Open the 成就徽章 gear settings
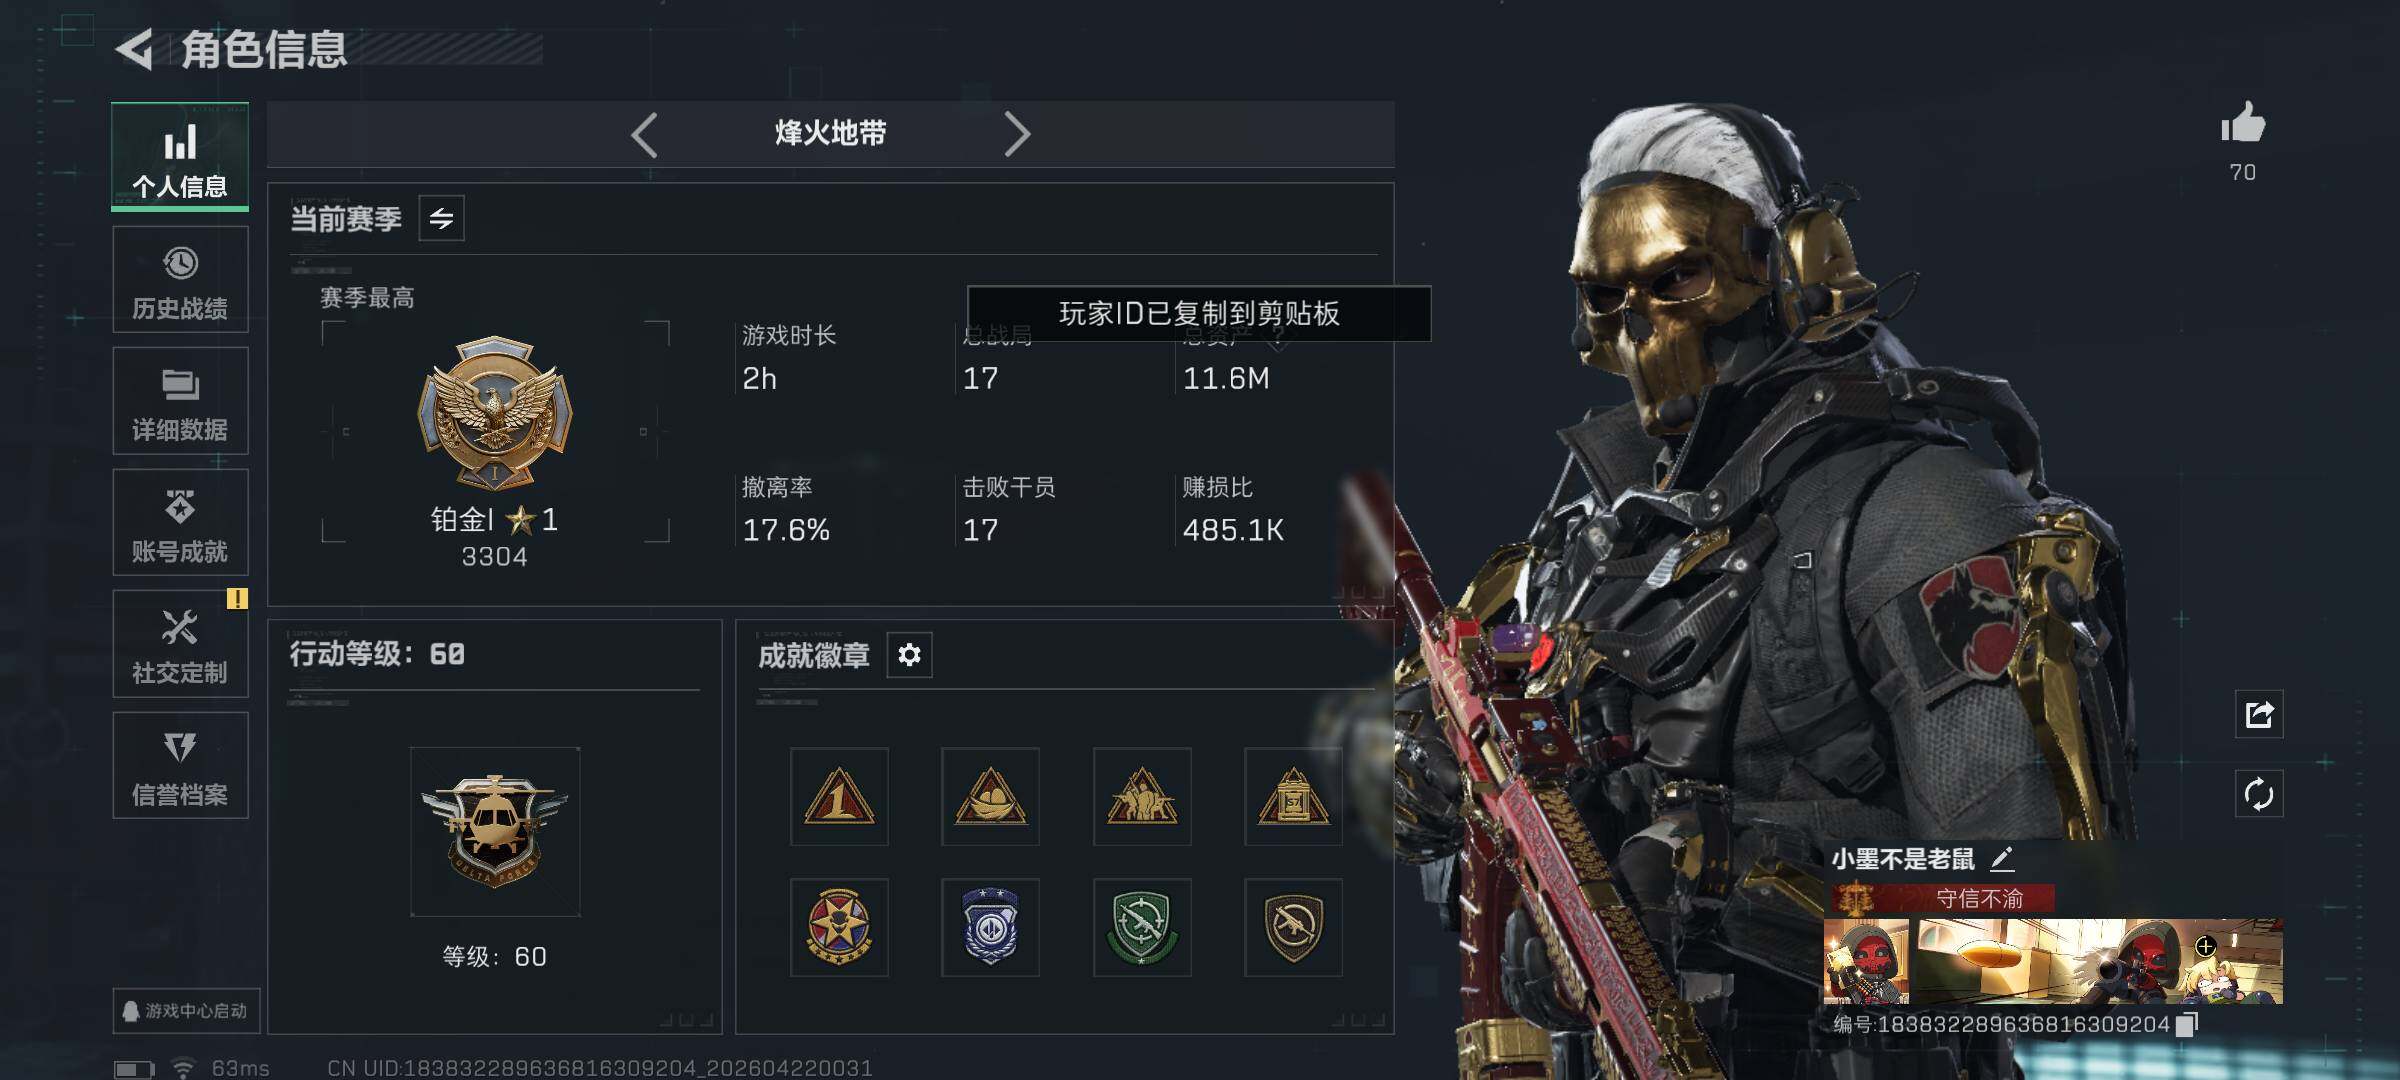2400x1080 pixels. [x=909, y=655]
